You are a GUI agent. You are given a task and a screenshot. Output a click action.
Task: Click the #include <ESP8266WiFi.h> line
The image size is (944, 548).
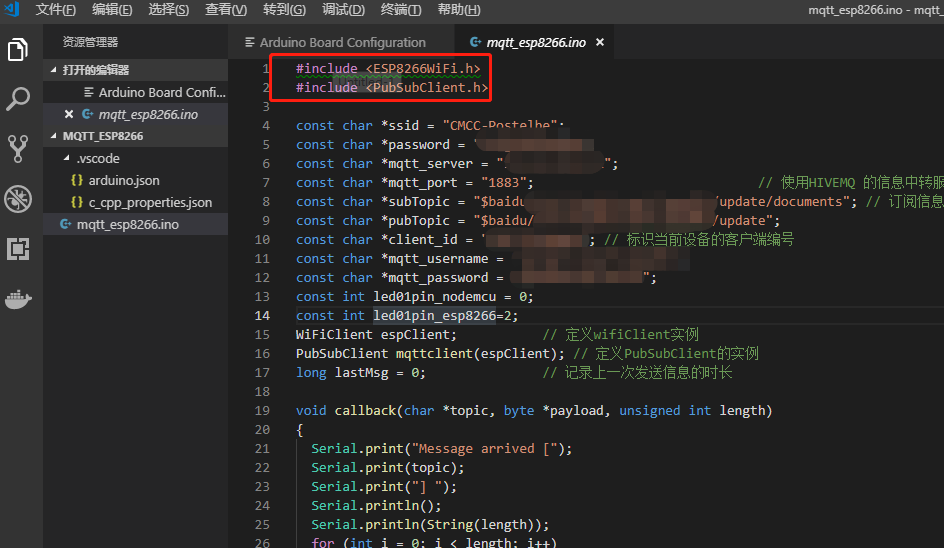pos(388,69)
